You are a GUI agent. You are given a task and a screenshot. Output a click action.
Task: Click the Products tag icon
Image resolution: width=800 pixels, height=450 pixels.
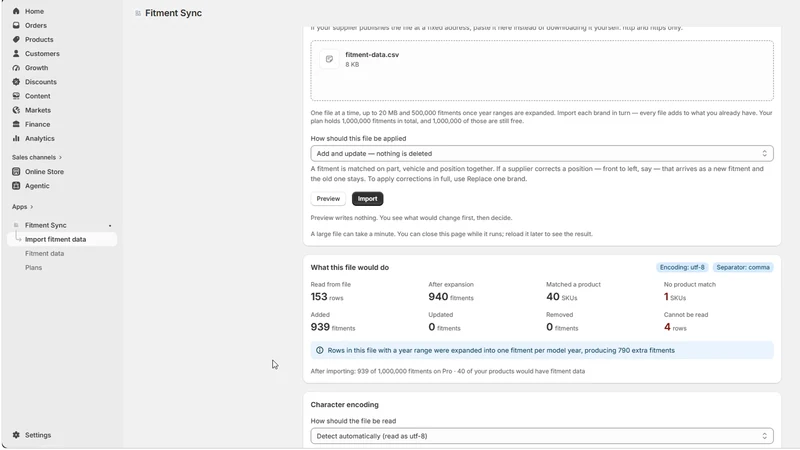(x=16, y=39)
